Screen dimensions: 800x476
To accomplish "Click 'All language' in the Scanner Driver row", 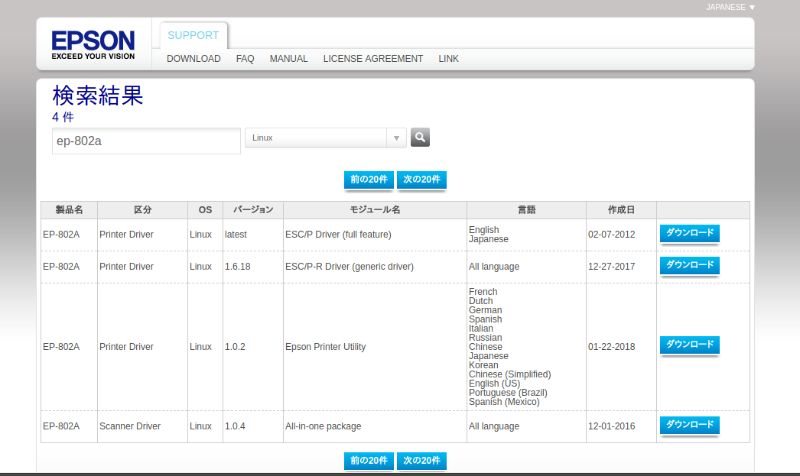I will (494, 427).
